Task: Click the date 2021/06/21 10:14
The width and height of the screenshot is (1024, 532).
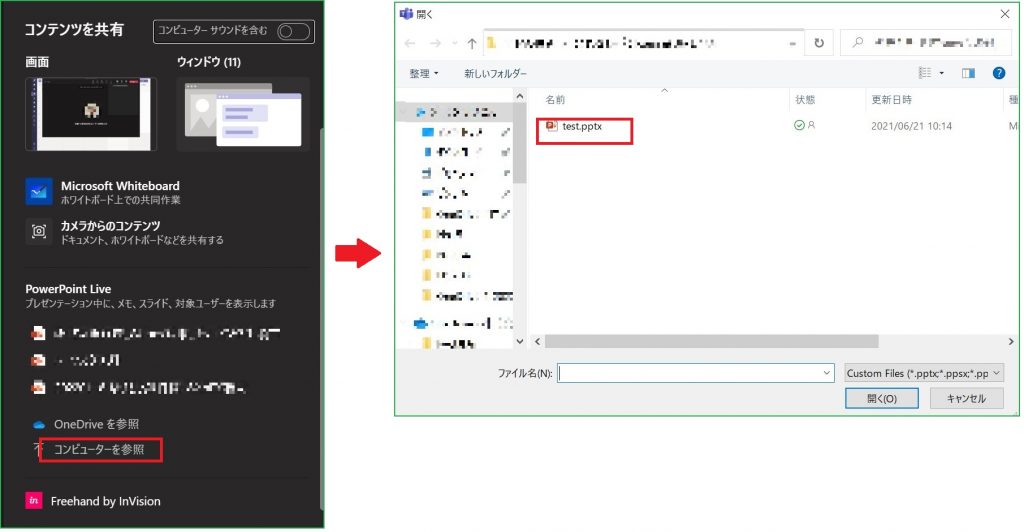Action: click(911, 126)
